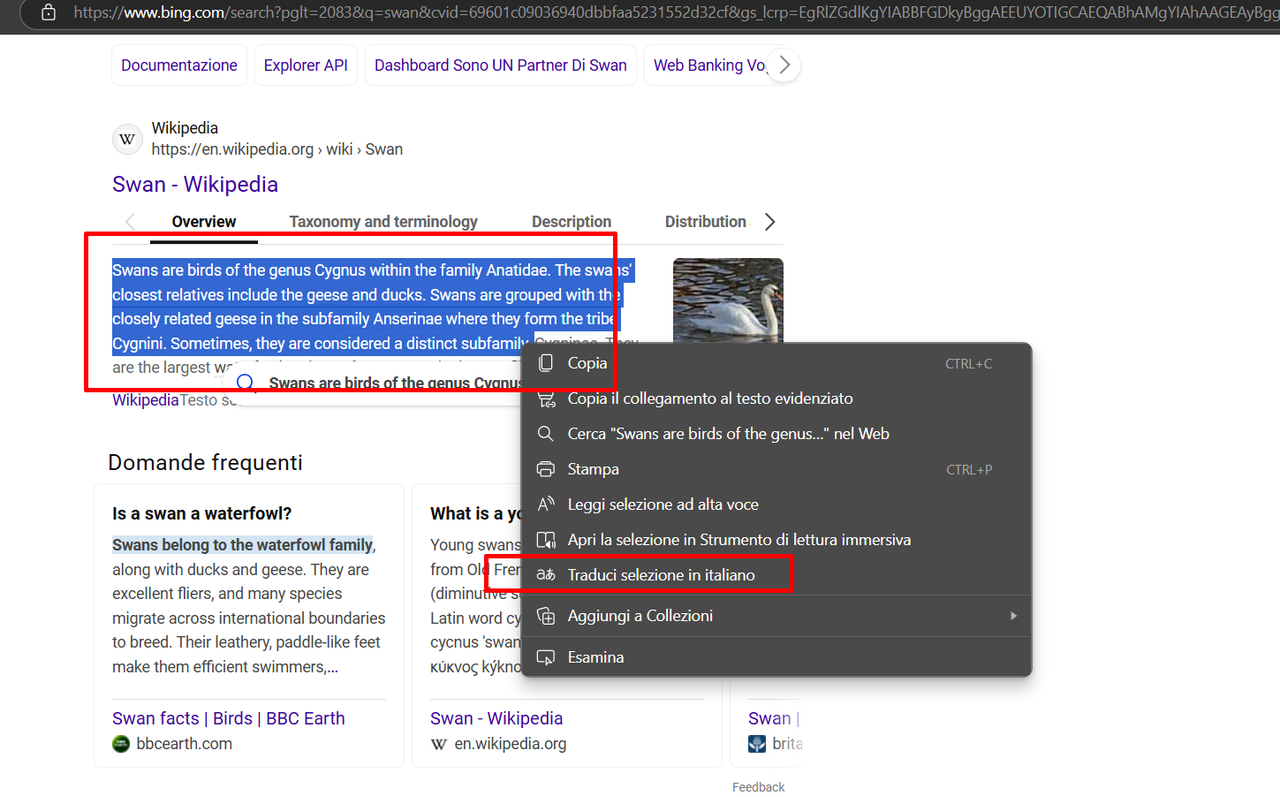Click the Feedback link
Viewport: 1280px width, 797px height.
(x=758, y=787)
